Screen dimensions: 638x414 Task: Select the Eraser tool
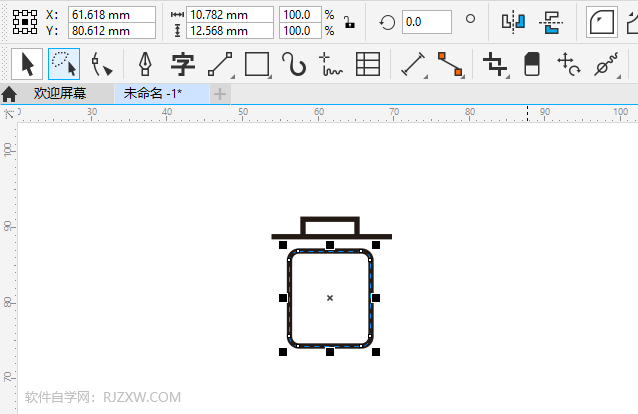[532, 64]
